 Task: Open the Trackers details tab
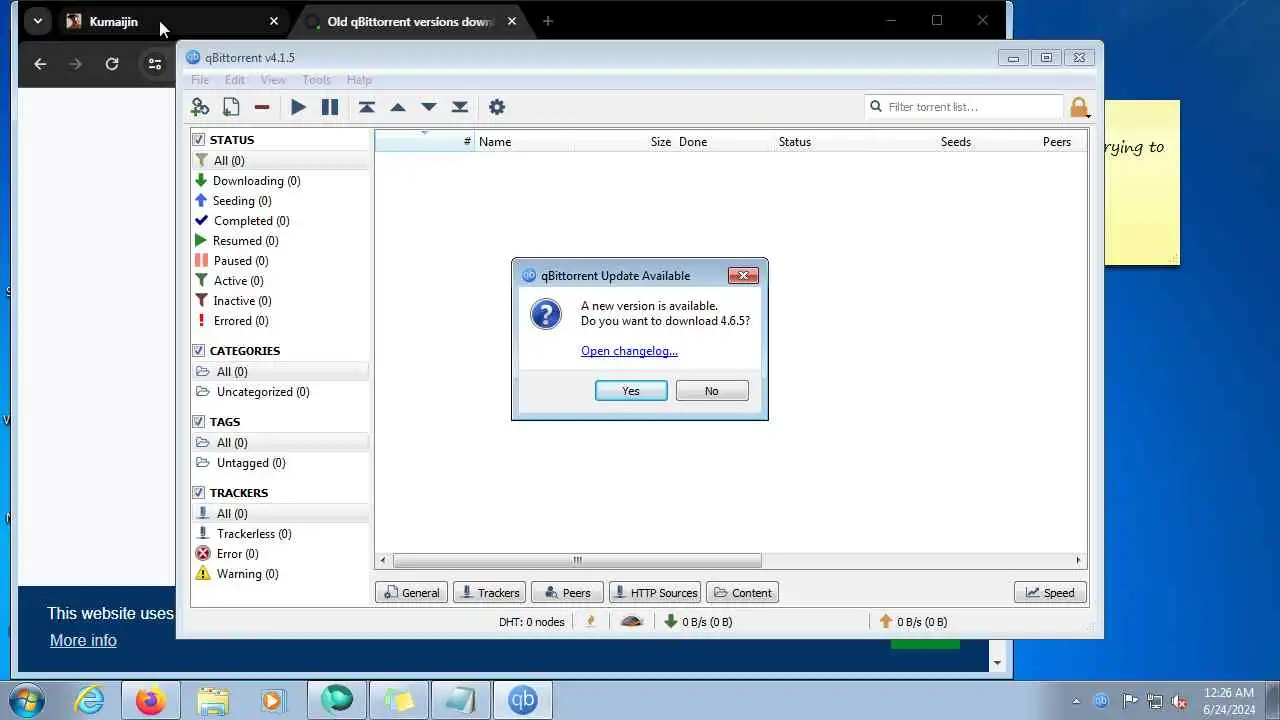coord(489,593)
